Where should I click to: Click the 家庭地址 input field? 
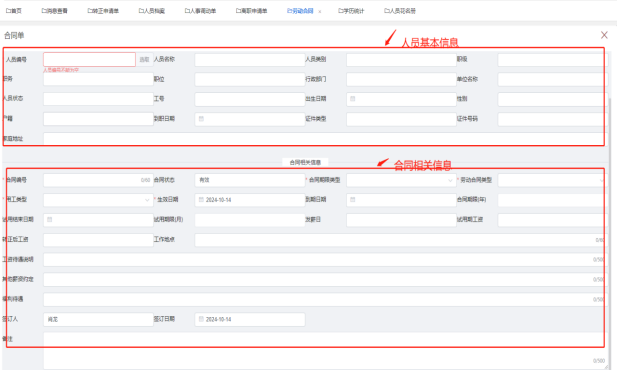click(325, 139)
